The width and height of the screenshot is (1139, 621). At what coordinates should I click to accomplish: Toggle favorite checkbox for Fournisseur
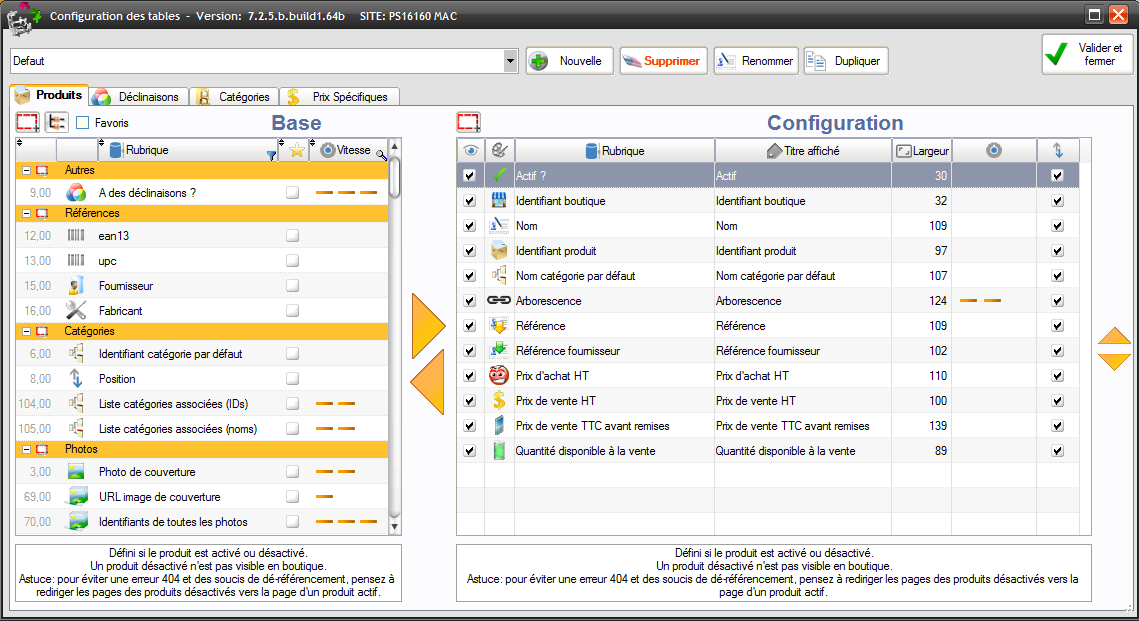(292, 285)
